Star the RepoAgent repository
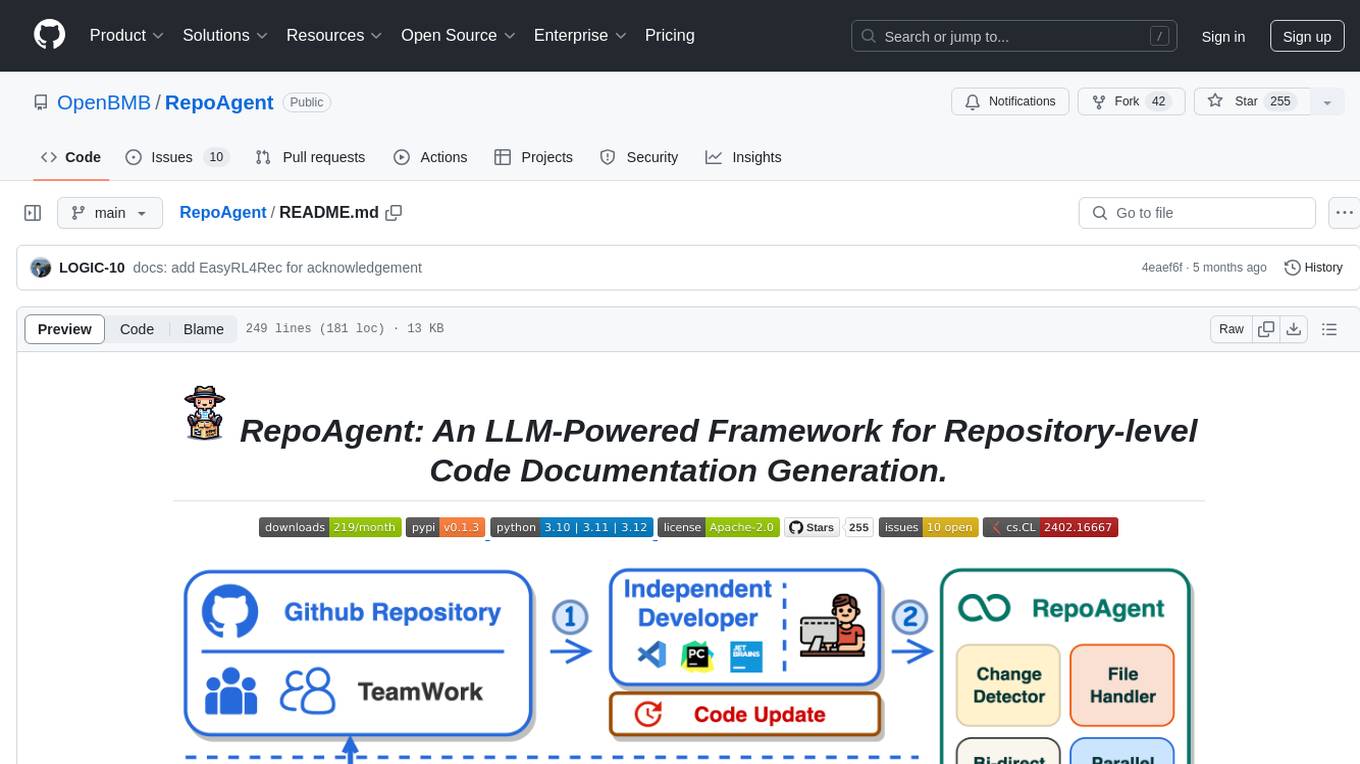 (x=1252, y=102)
